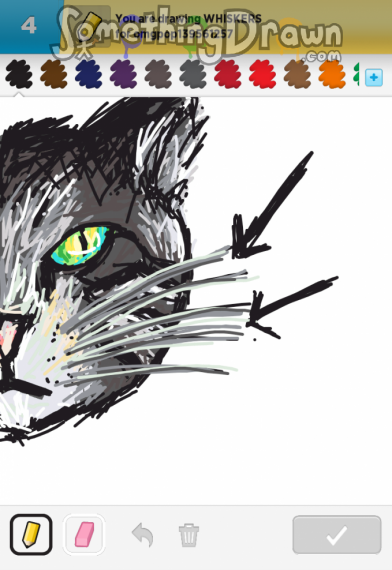Clear the drawing with the trash icon

189,535
